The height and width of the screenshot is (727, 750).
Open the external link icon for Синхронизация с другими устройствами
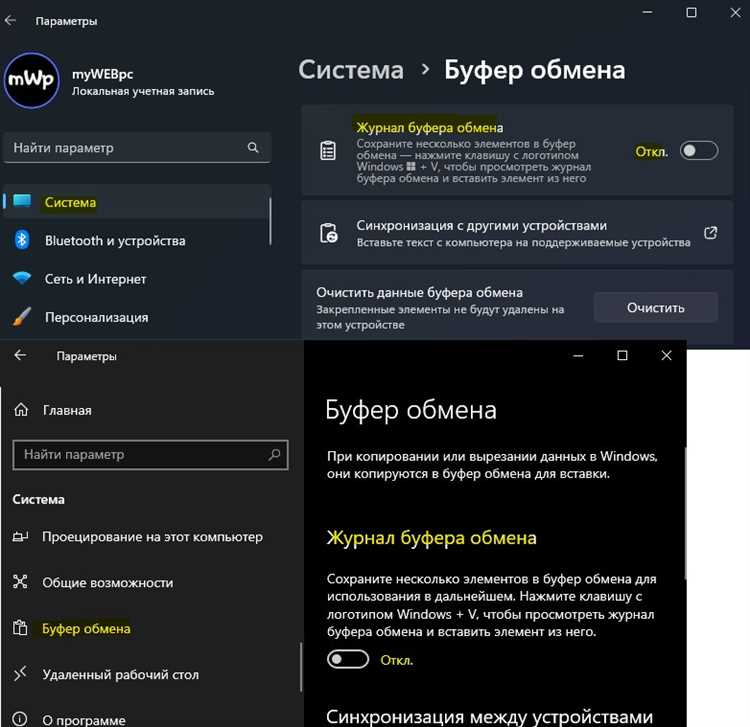point(711,233)
